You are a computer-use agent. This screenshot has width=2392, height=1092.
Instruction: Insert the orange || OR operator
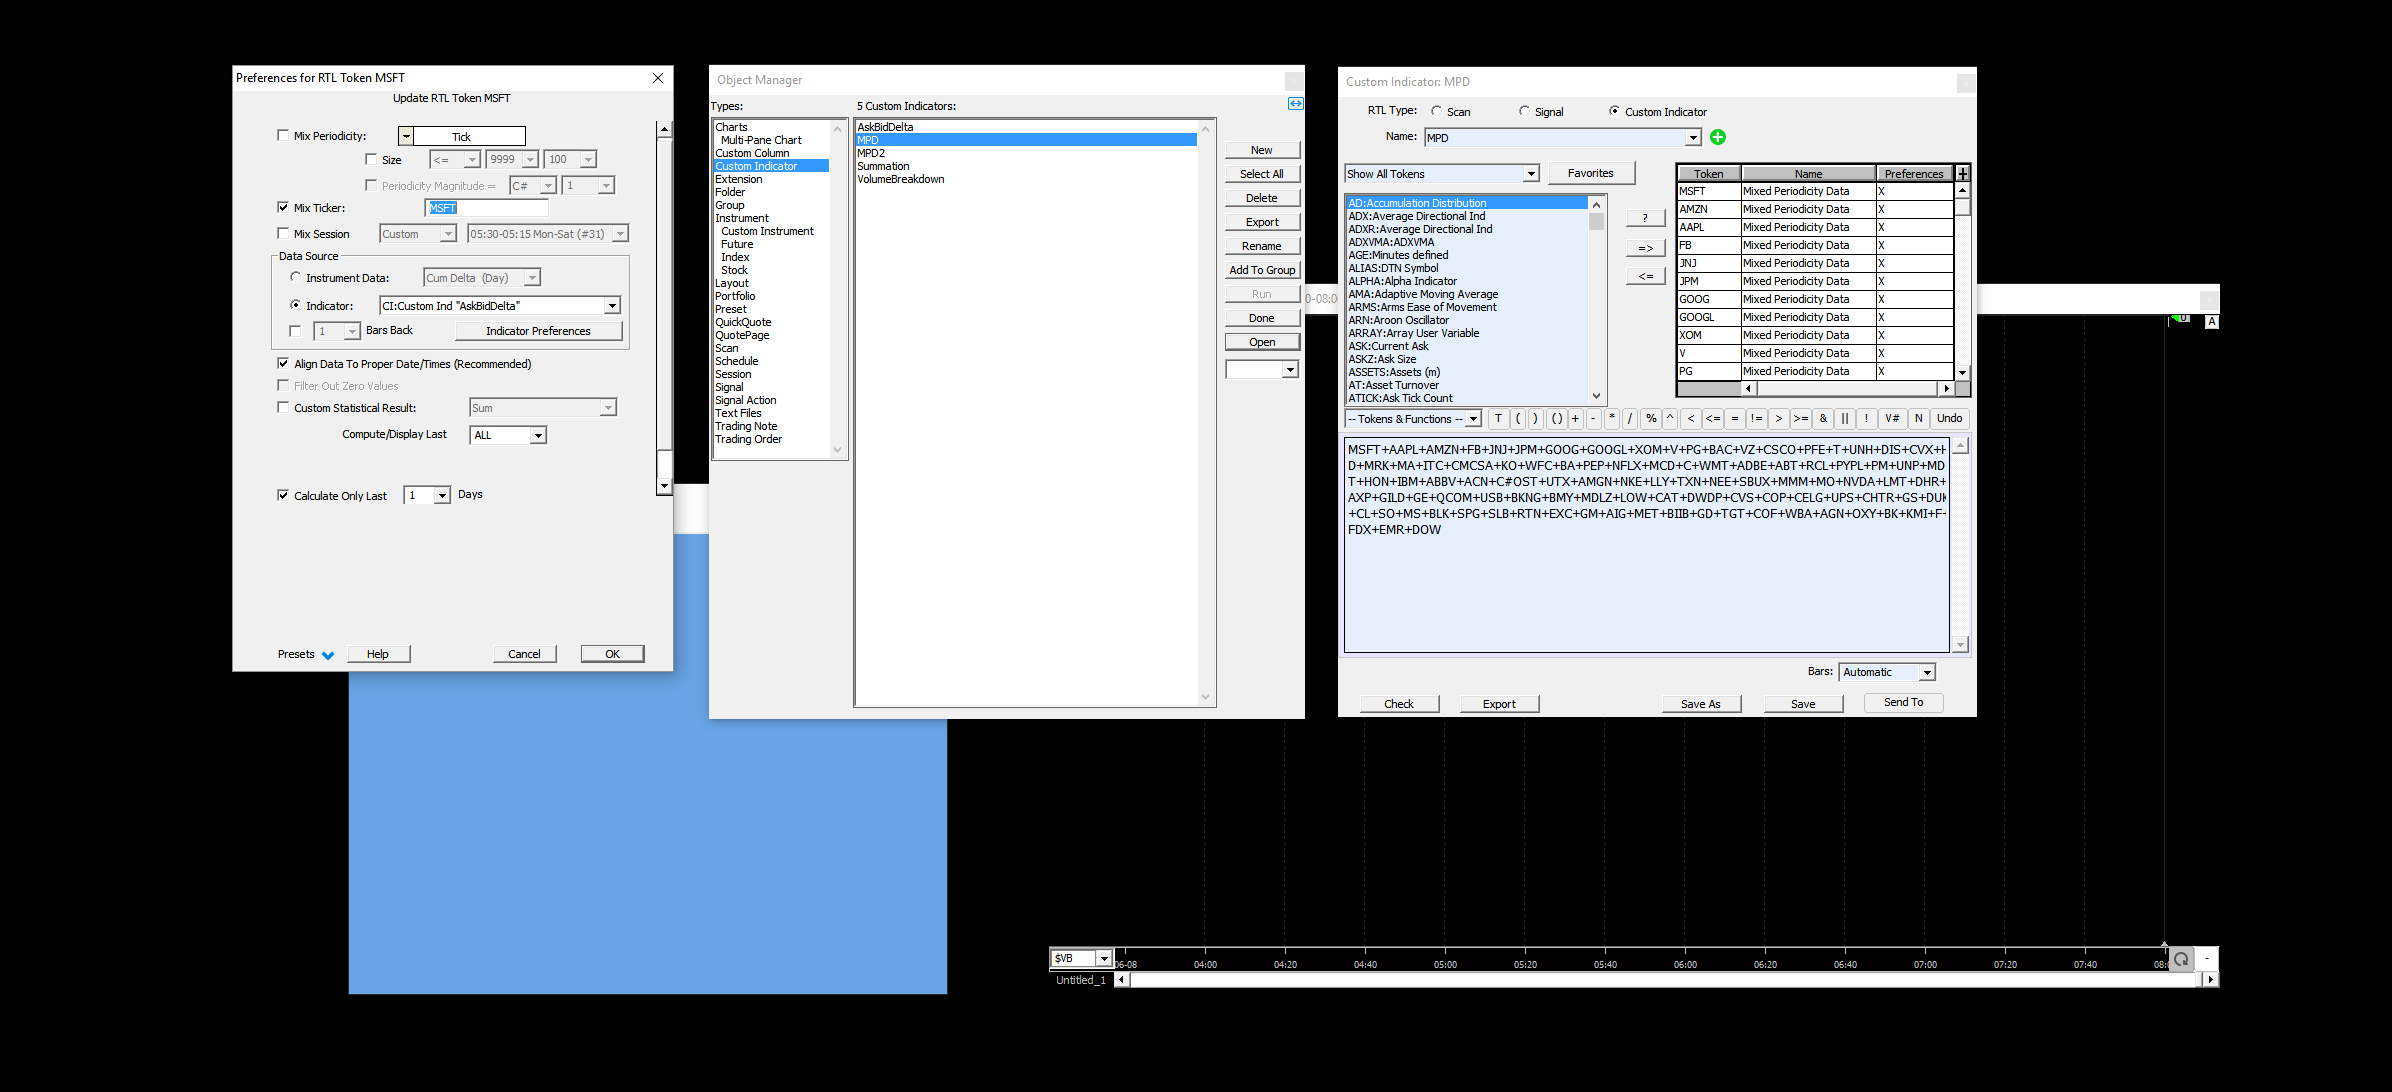(x=1844, y=419)
